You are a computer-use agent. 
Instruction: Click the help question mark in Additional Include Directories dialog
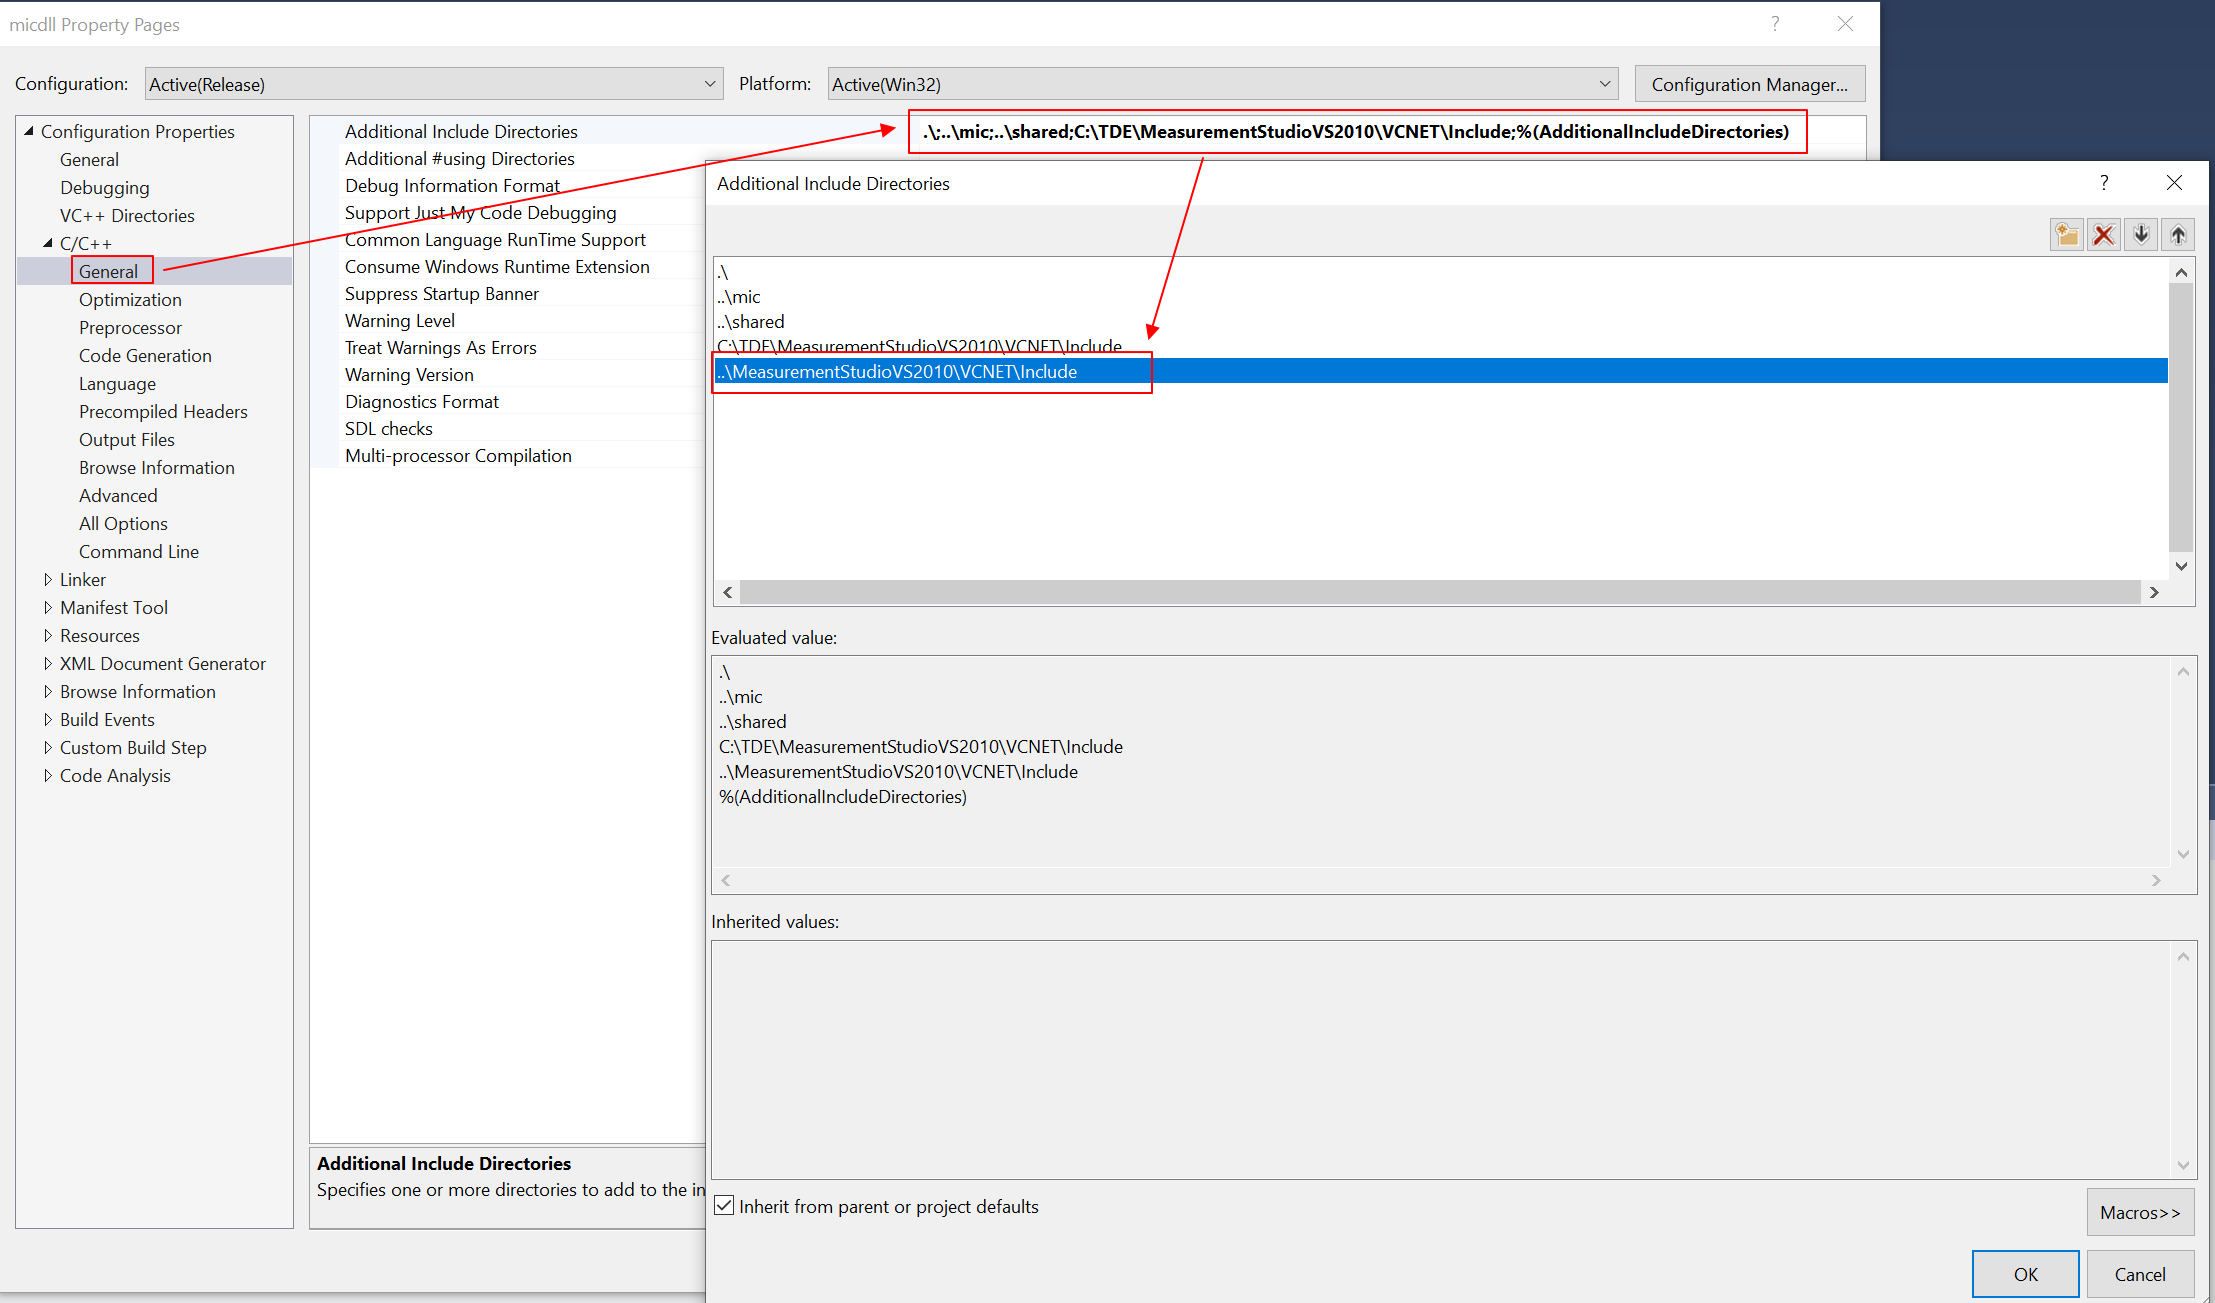(2104, 182)
